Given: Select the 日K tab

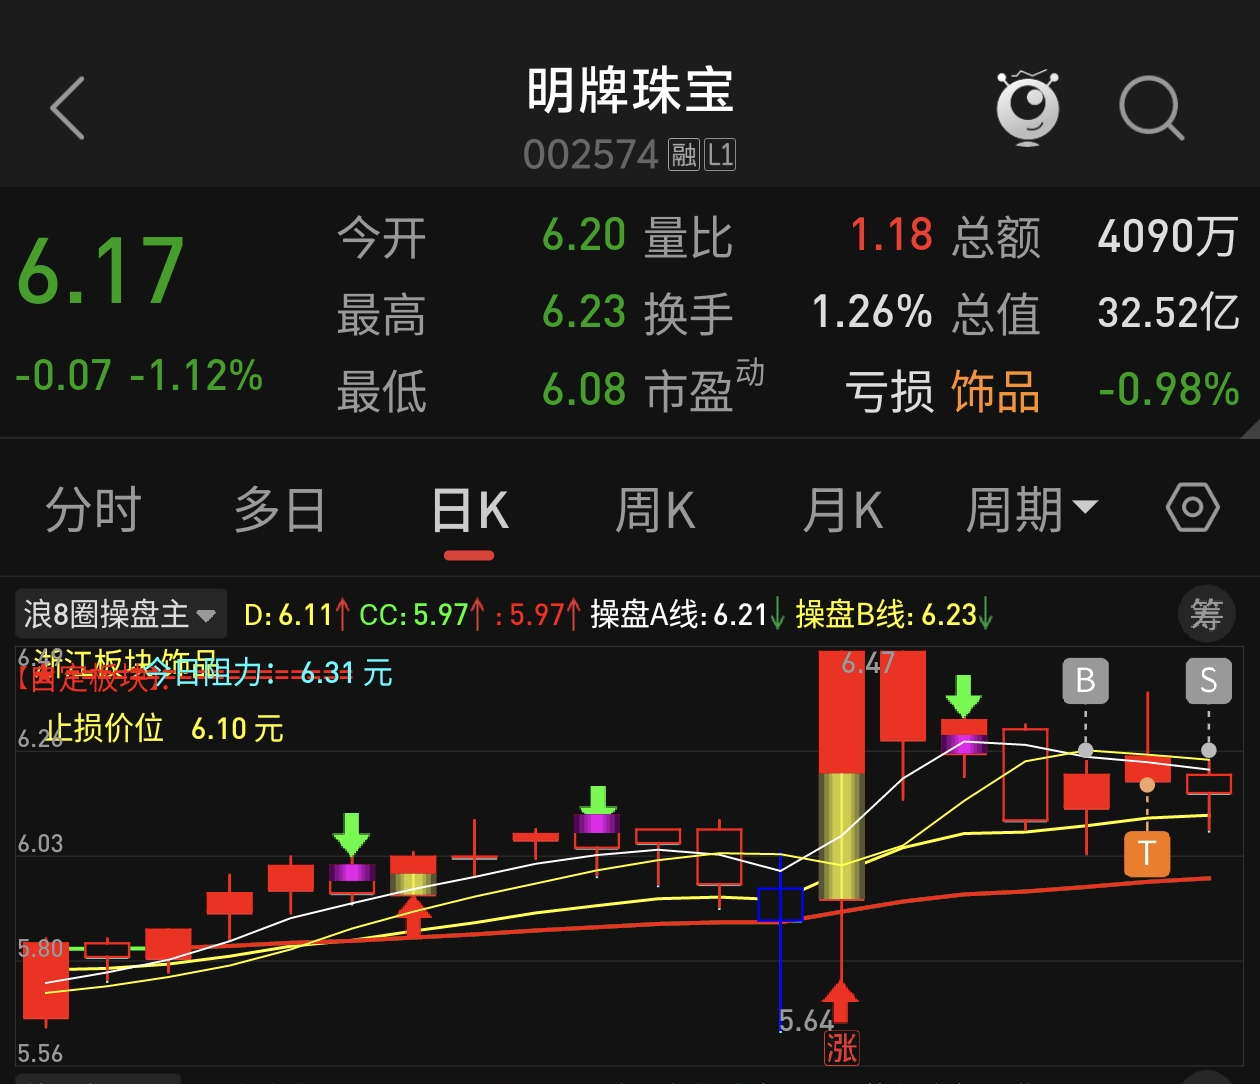Looking at the screenshot, I should (x=470, y=510).
